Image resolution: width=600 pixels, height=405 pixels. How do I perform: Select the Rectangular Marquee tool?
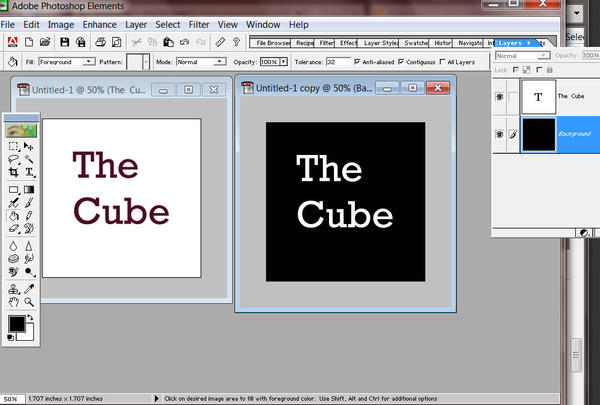click(13, 146)
